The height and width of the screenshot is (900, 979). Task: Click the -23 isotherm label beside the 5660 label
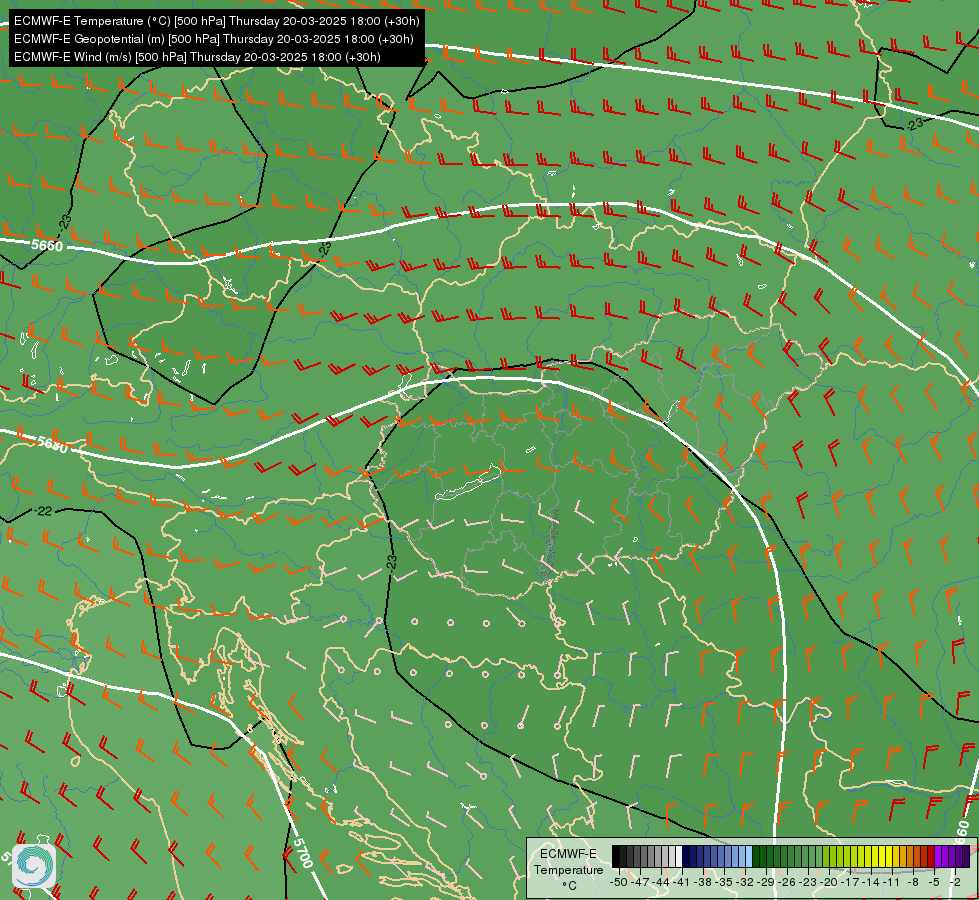coord(66,222)
